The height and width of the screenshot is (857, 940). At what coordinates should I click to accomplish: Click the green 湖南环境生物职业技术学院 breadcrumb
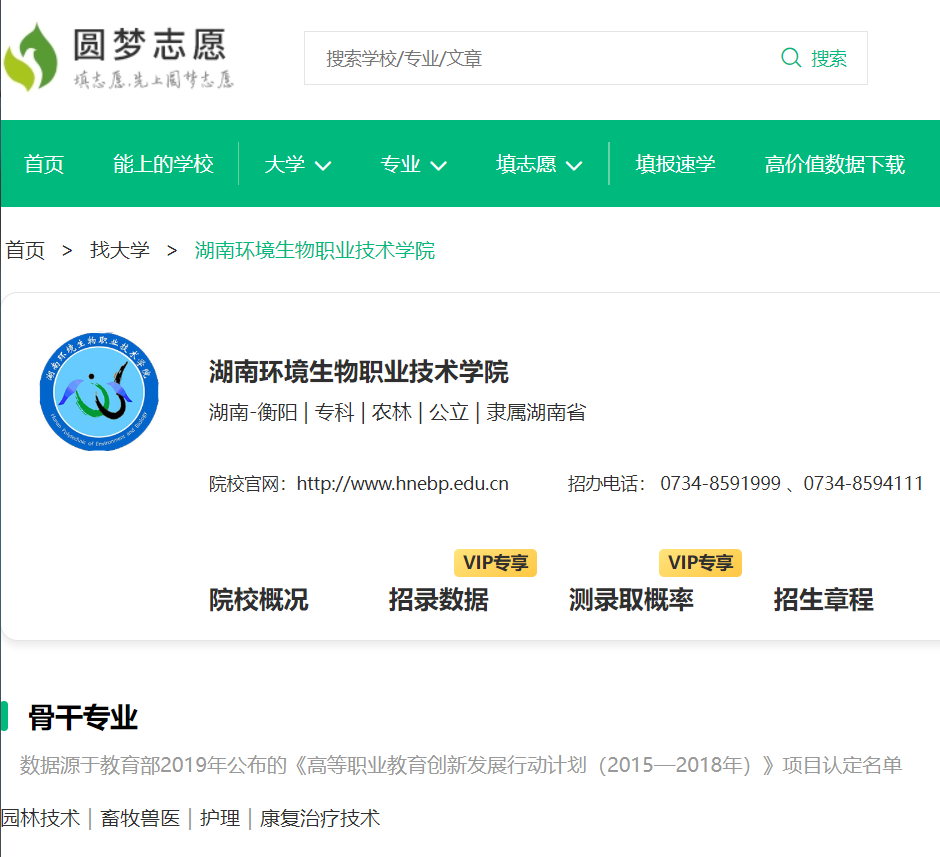click(315, 250)
